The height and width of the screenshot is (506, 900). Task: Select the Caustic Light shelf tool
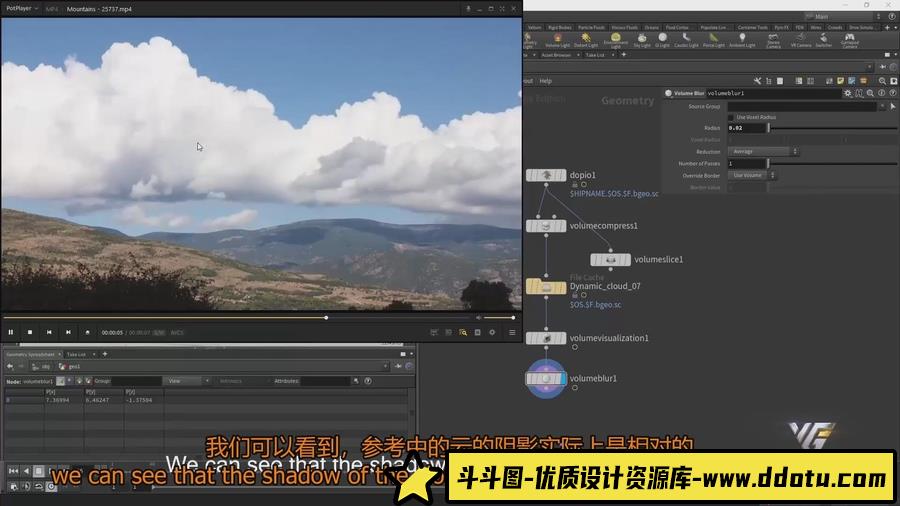[x=686, y=40]
